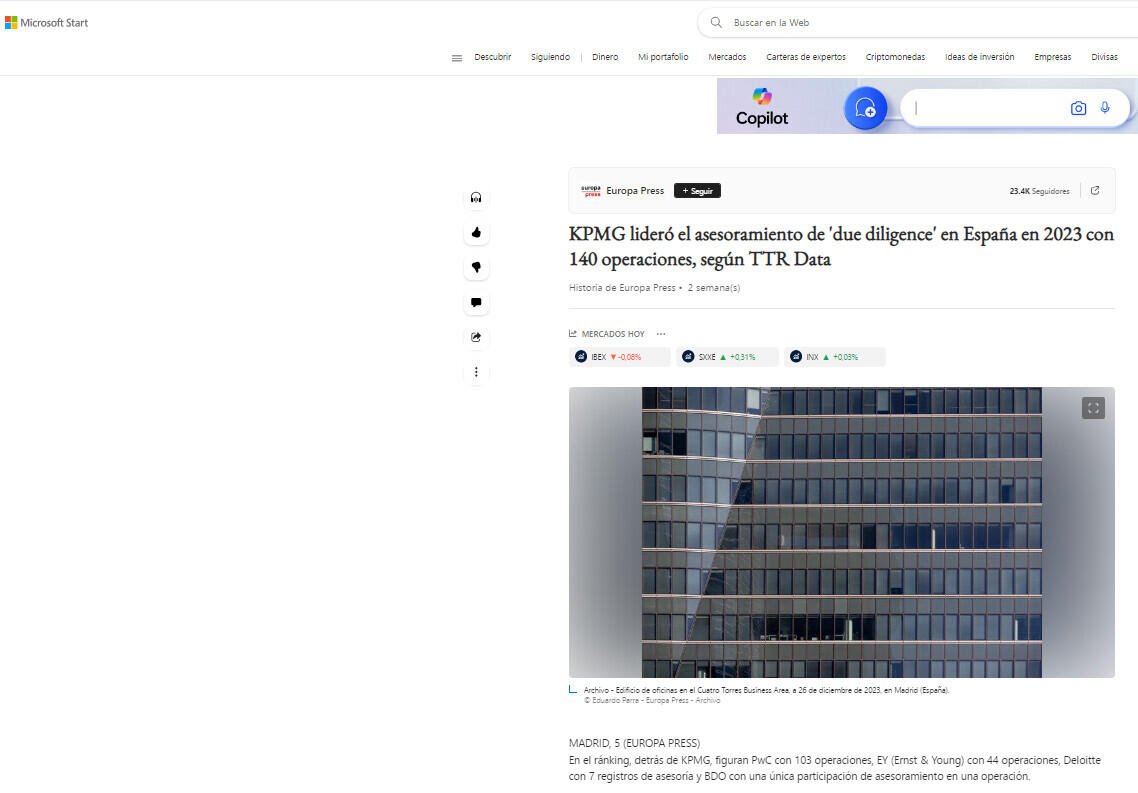Open Europa Press external link icon
Image resolution: width=1138 pixels, height=793 pixels.
[1095, 191]
